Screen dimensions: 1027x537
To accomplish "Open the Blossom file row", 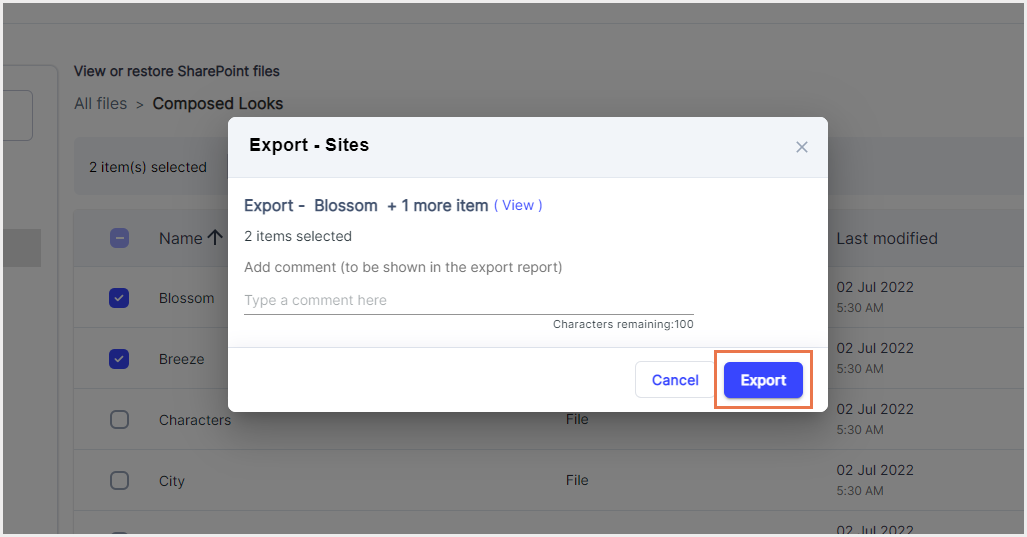I will click(186, 298).
